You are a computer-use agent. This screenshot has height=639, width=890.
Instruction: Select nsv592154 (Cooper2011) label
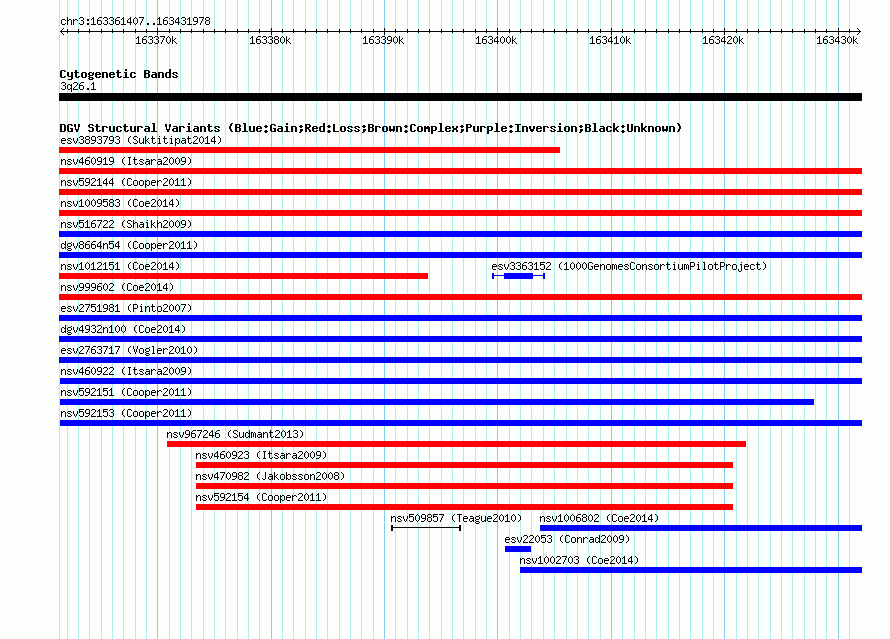(261, 497)
